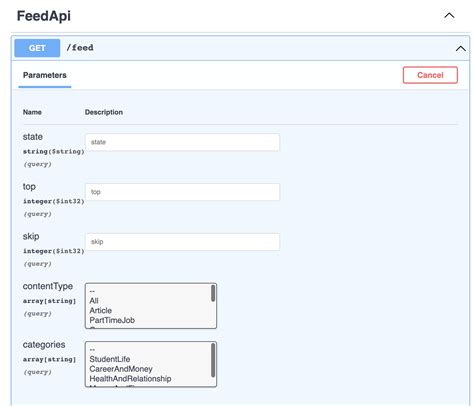The height and width of the screenshot is (406, 474).
Task: Focus the state input field
Action: coord(182,142)
